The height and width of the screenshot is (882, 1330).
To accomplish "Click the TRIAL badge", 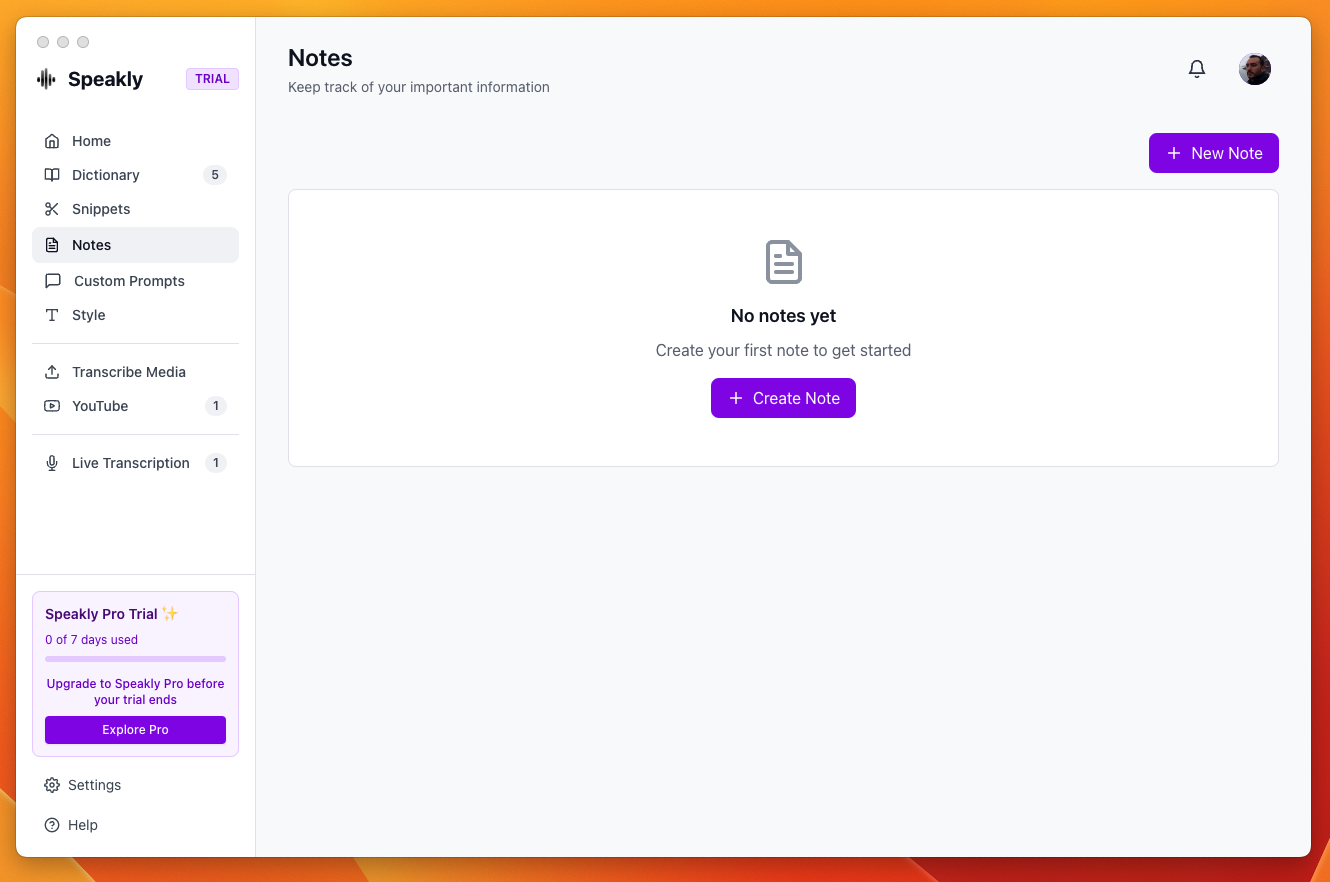I will [x=212, y=79].
